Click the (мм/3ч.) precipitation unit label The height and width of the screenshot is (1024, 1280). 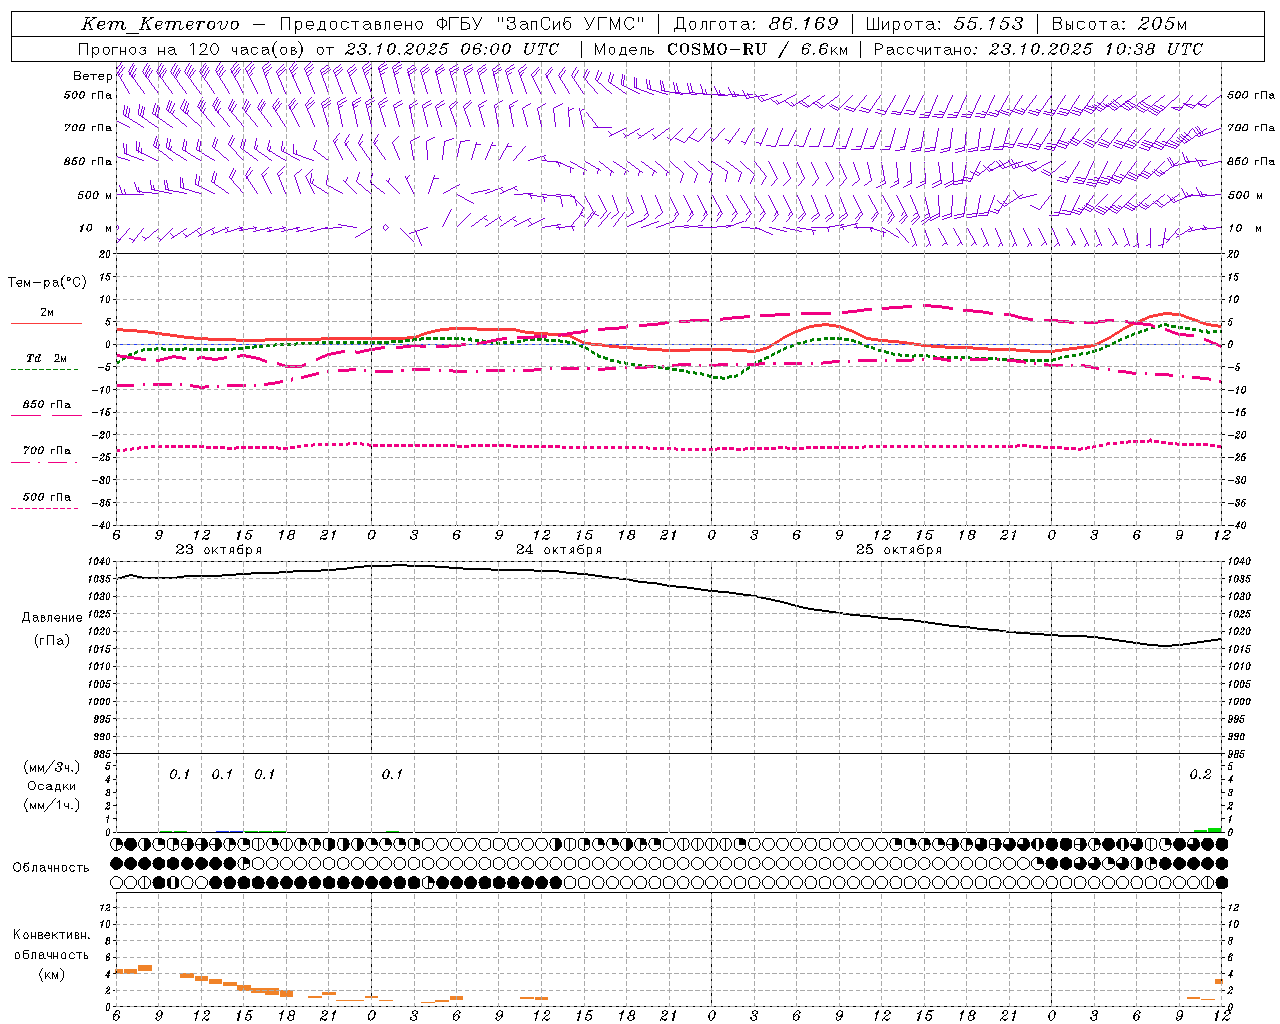pos(52,768)
